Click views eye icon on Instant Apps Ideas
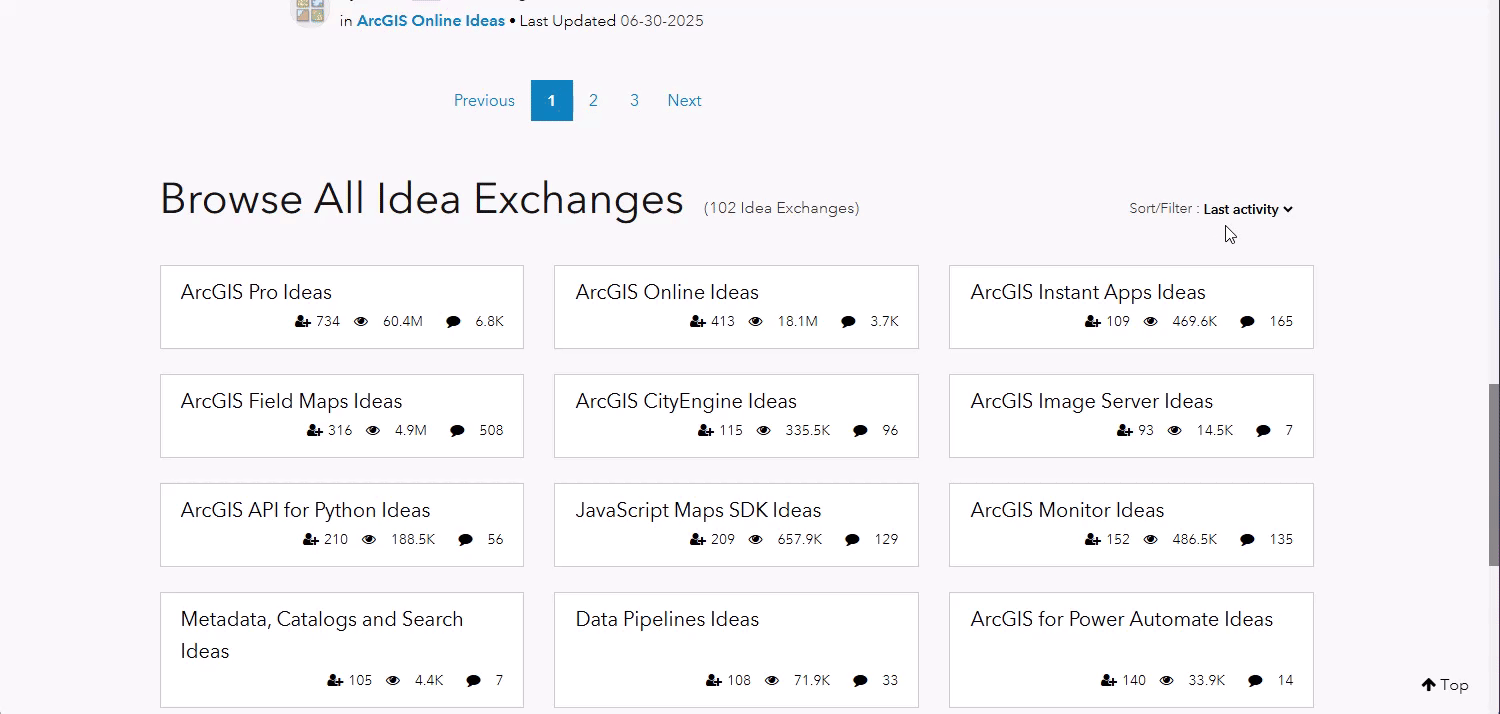1500x714 pixels. click(1151, 322)
